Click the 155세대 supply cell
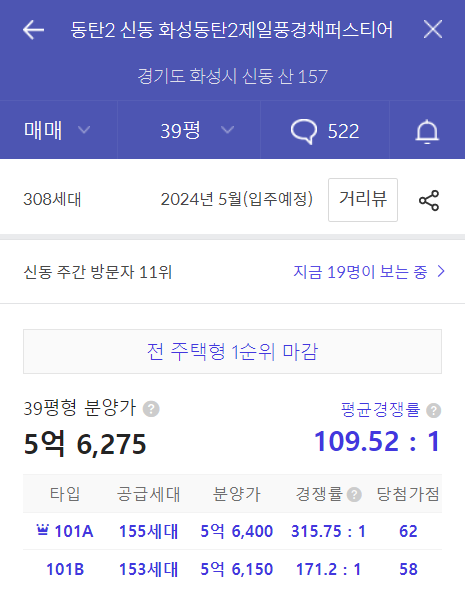 click(x=148, y=532)
